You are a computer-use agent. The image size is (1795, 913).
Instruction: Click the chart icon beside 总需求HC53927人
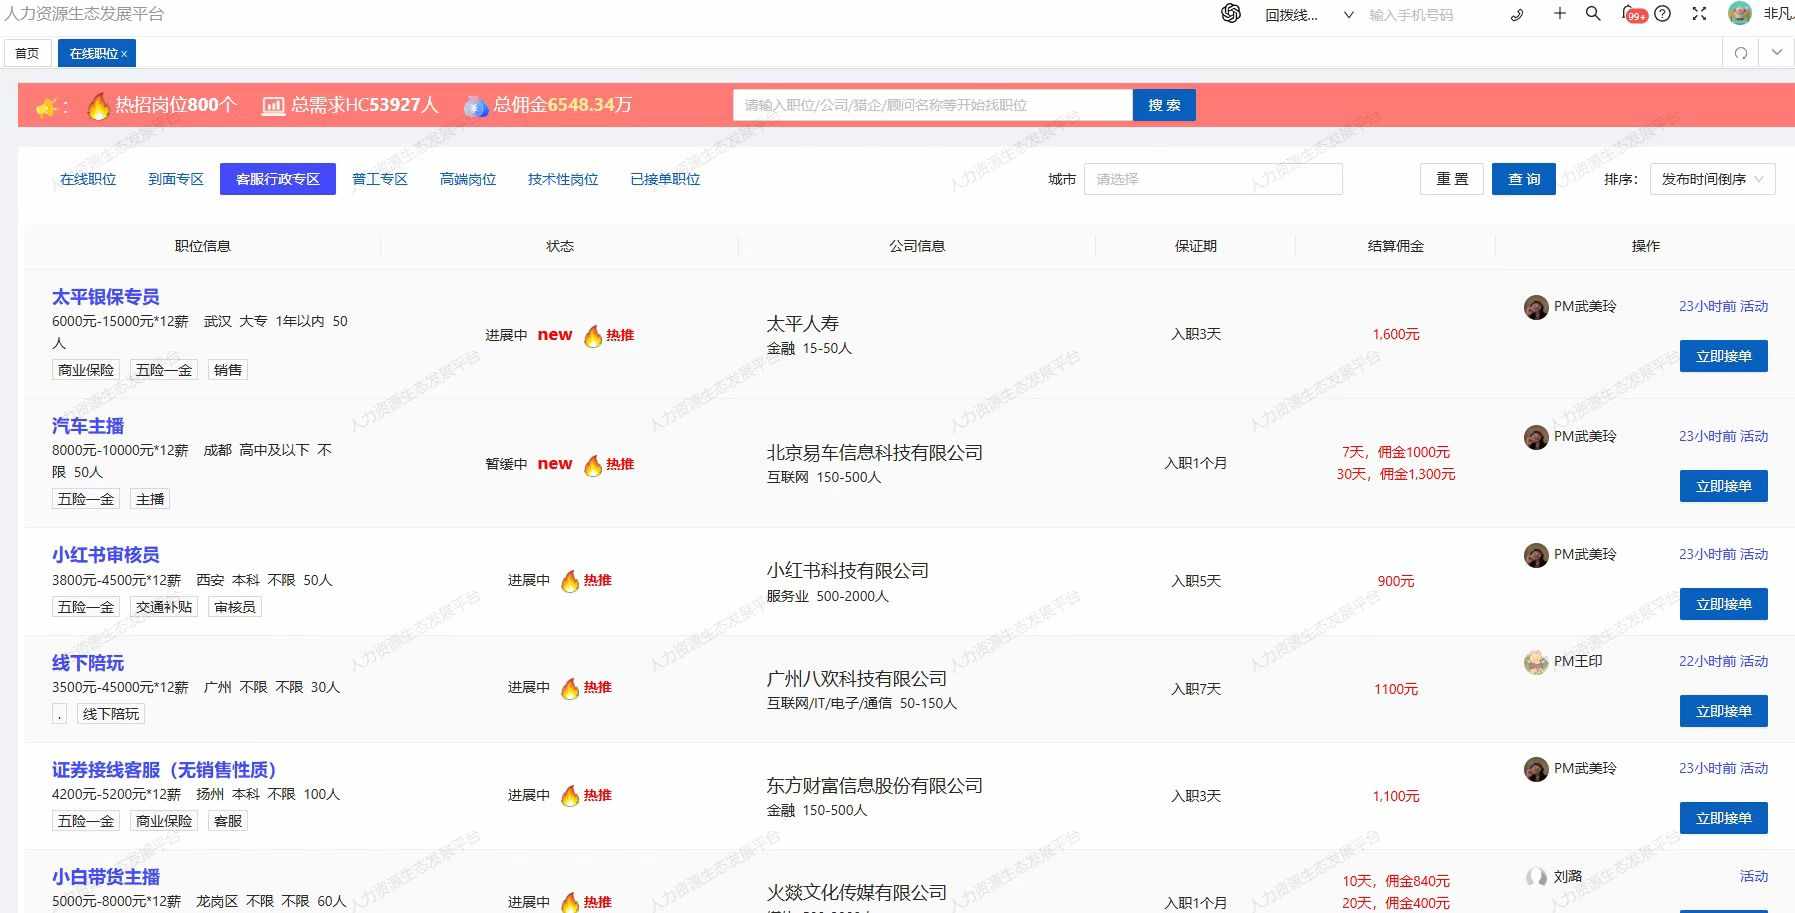click(273, 105)
